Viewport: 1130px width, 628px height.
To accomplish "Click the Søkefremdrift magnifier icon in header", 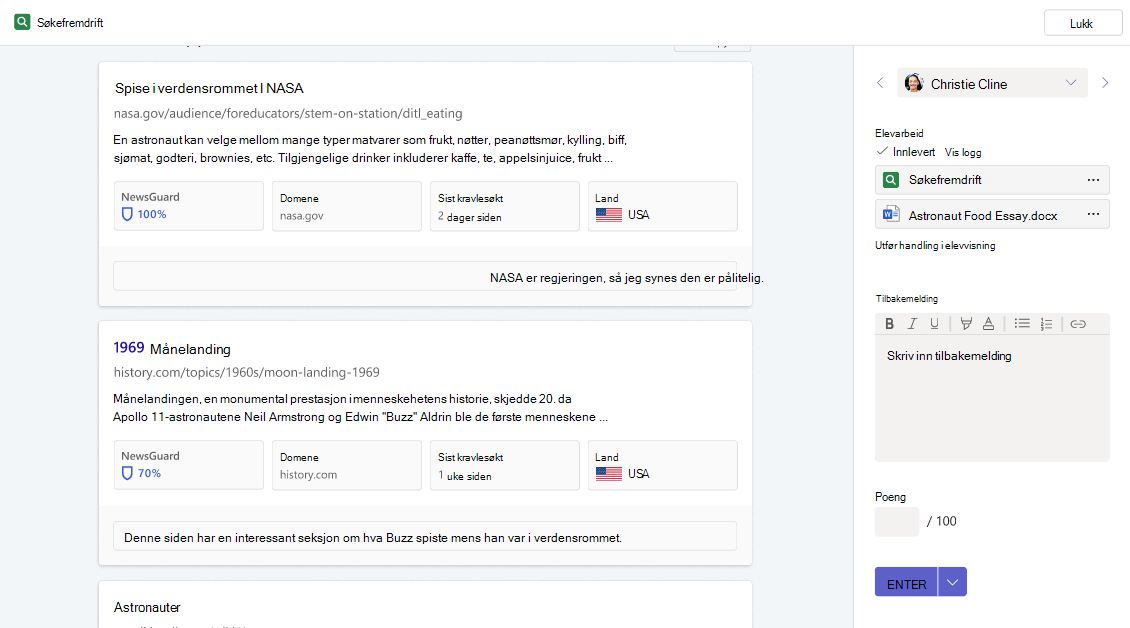I will 22,22.
